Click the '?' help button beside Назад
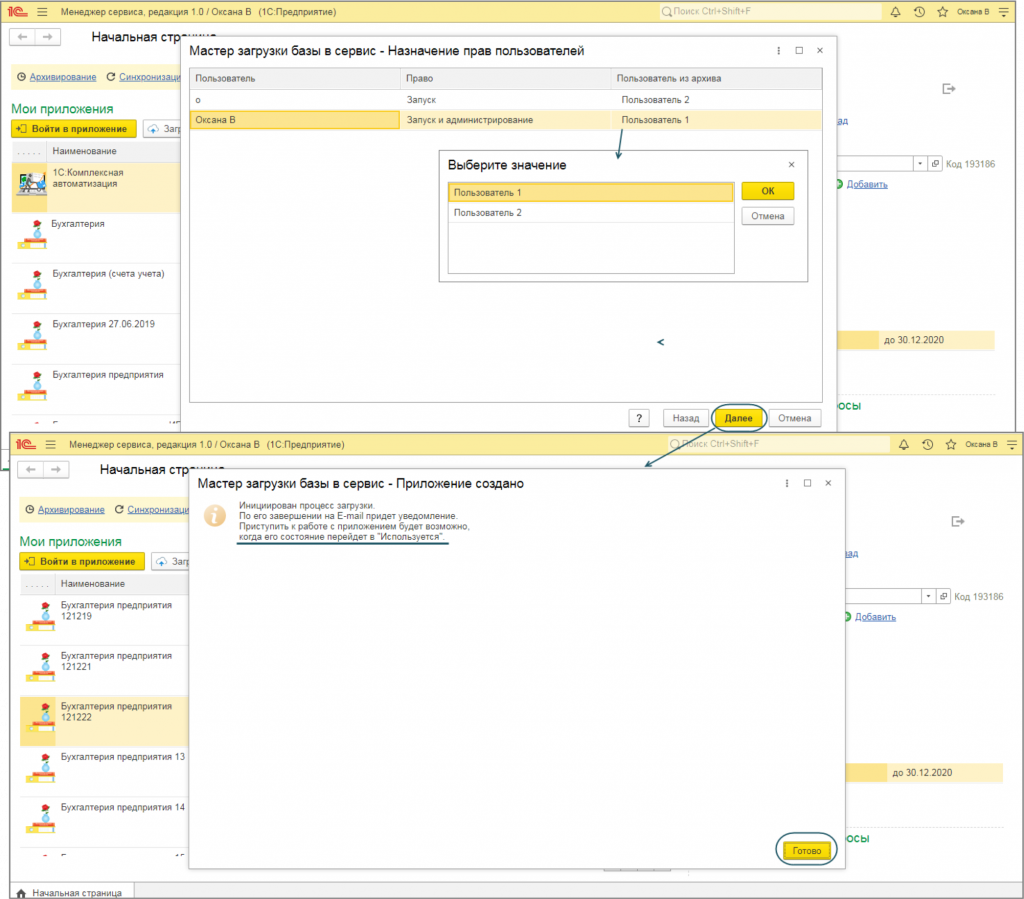The image size is (1024, 899). (640, 418)
